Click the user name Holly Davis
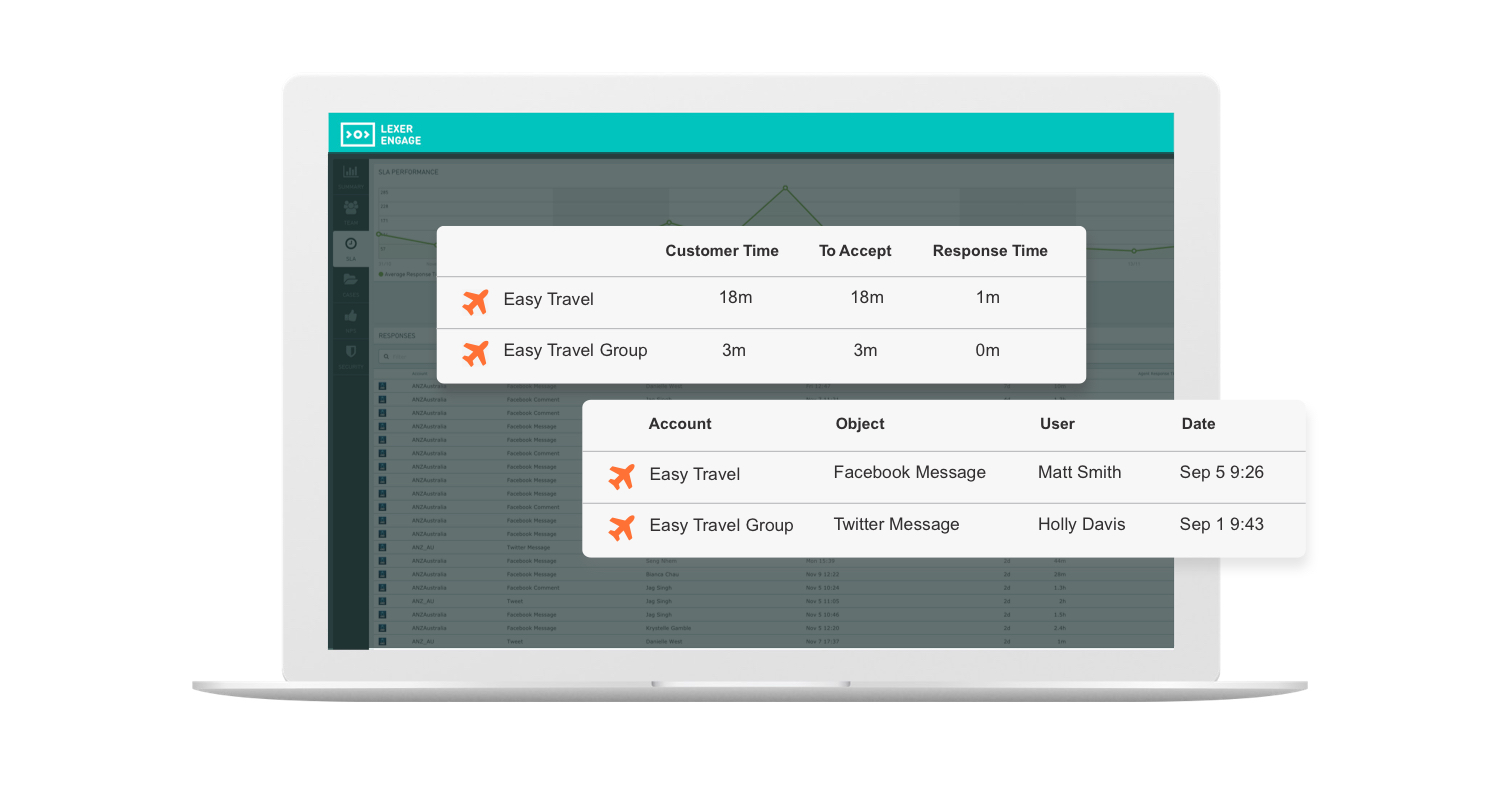The image size is (1500, 800). click(1082, 524)
